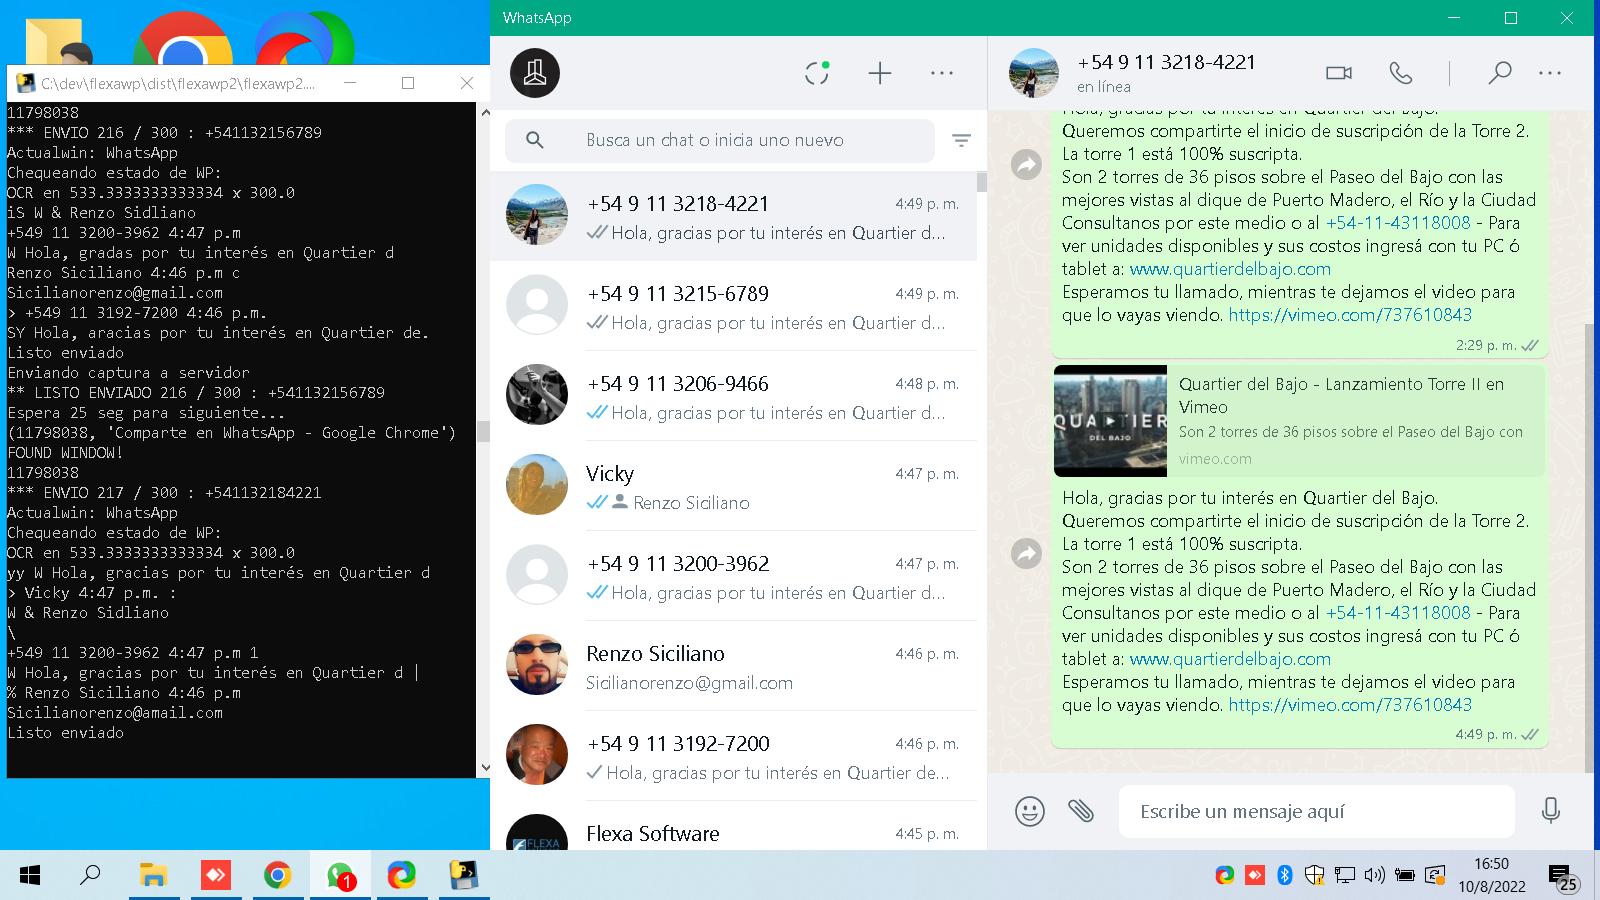The width and height of the screenshot is (1600, 900).
Task: Record a voice message with microphone
Action: click(1551, 811)
